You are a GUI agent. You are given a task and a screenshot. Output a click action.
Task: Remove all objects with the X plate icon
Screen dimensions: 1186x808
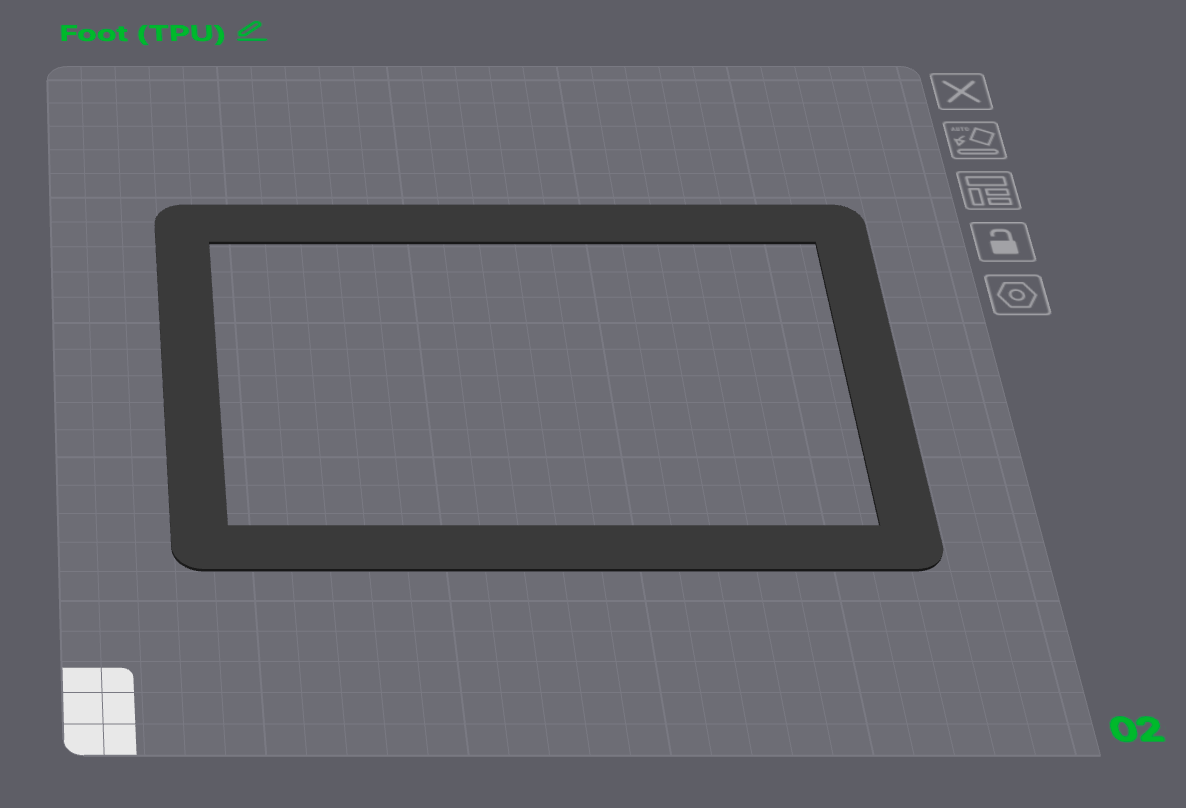click(x=961, y=92)
